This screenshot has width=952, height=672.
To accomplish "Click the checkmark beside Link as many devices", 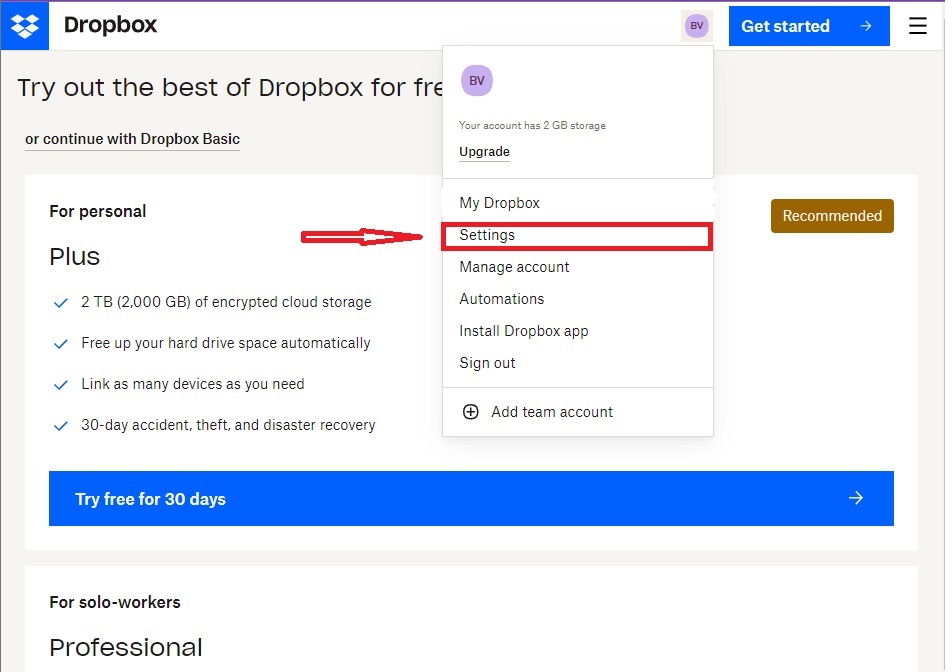I will (61, 385).
